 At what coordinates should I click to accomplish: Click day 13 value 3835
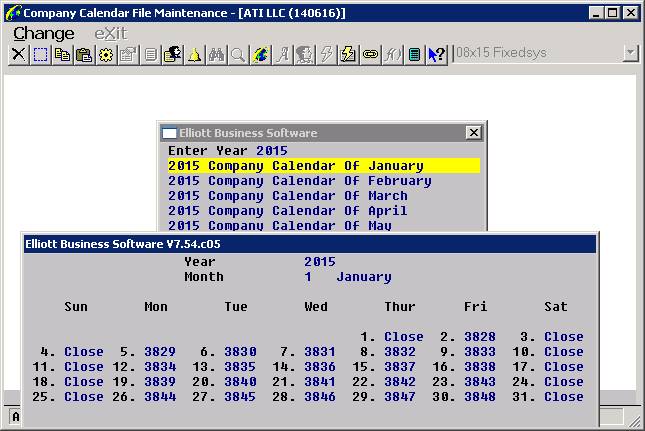point(240,367)
